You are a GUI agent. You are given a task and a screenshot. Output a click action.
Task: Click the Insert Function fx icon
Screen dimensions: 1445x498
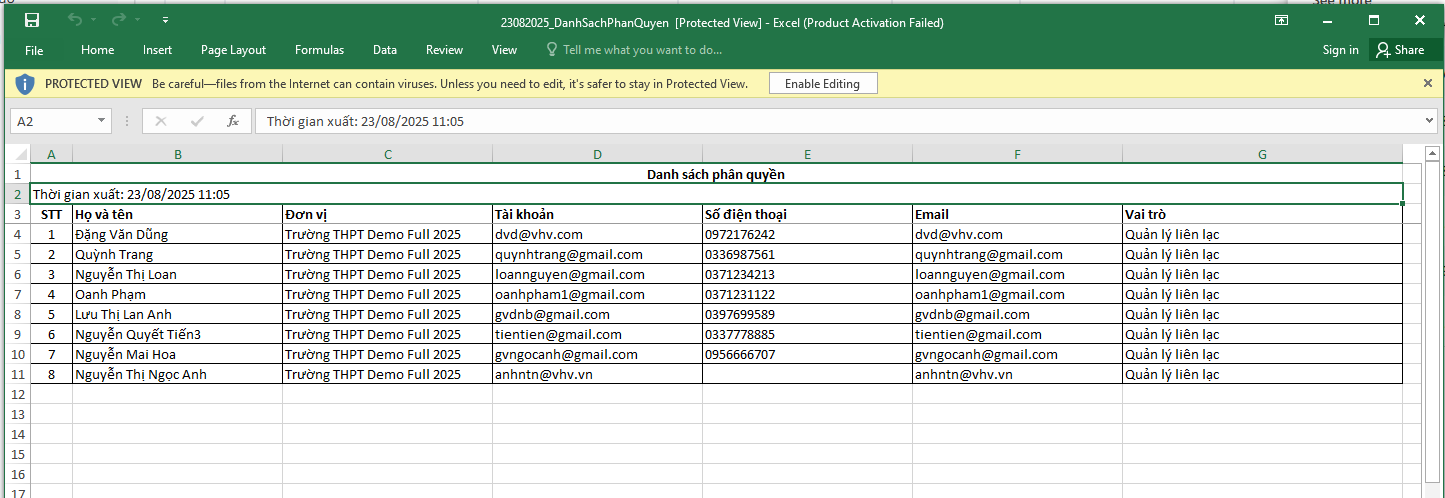tap(233, 121)
